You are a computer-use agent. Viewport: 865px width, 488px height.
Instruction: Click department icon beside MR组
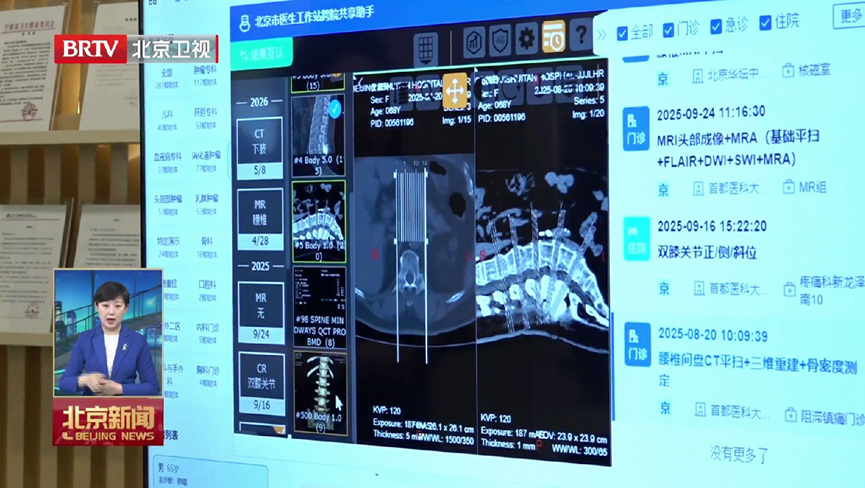click(789, 187)
